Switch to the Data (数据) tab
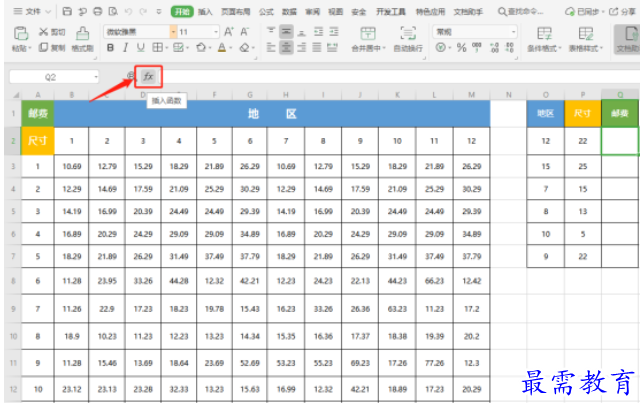The width and height of the screenshot is (643, 414). click(289, 11)
